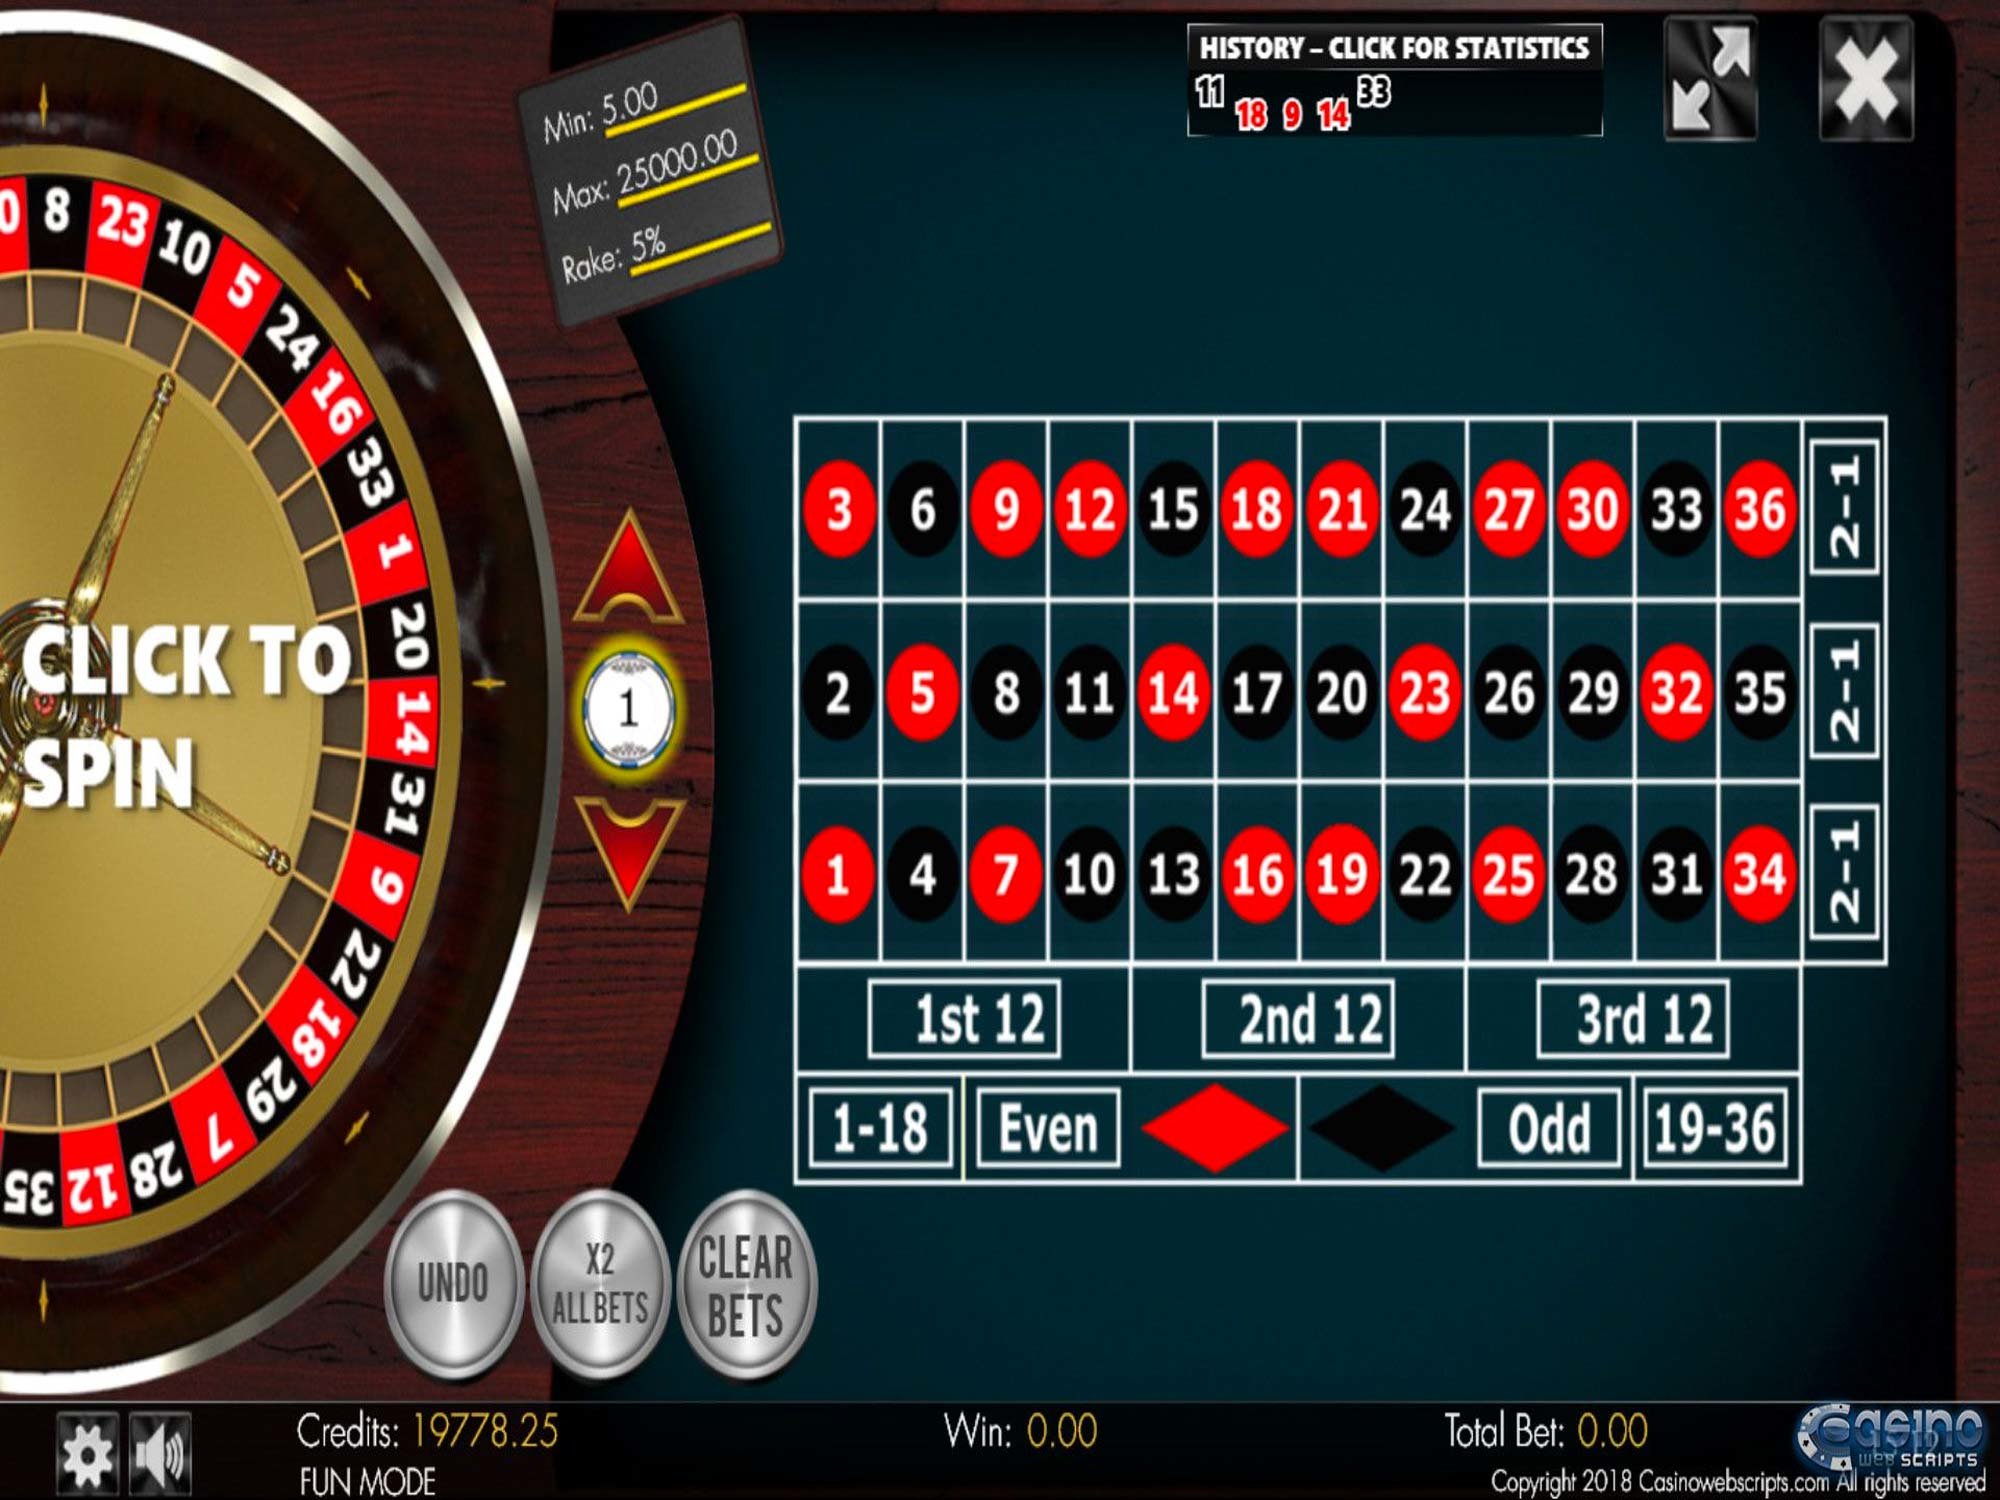
Task: Bet on the red diamond
Action: pos(1214,1127)
